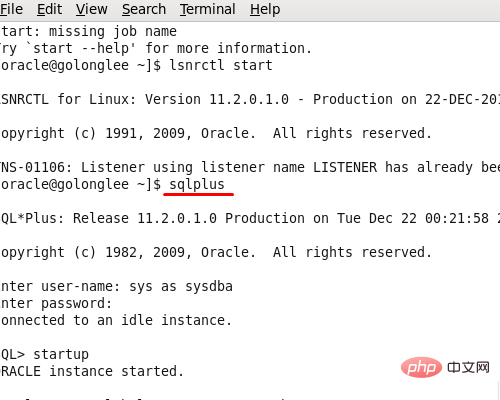Click the 'missing job name' error line
The image size is (500, 400).
[x=88, y=31]
